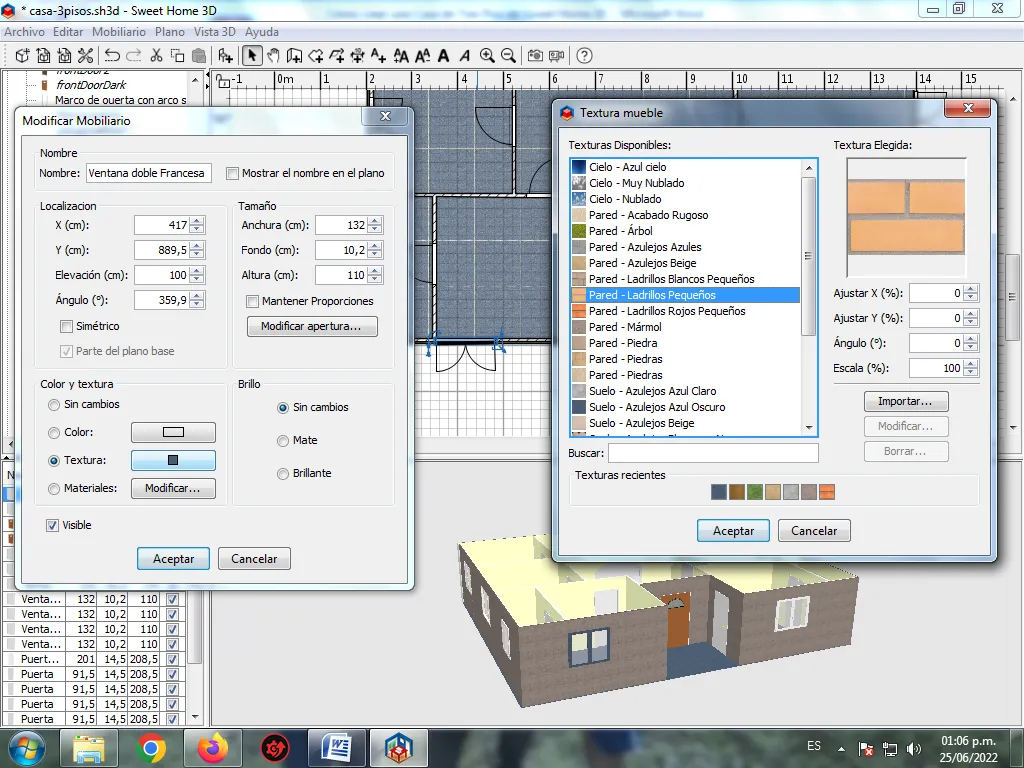
Task: Choose the Mate shininess option
Action: point(283,441)
